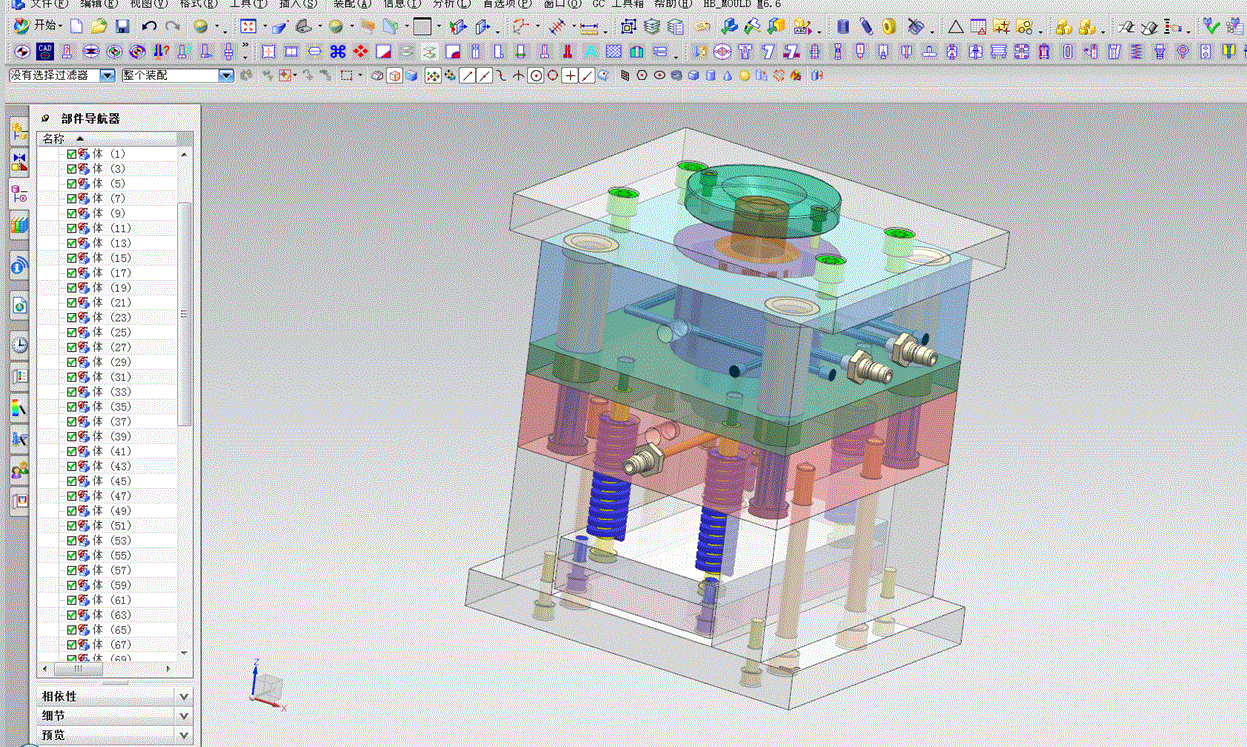Click the New file icon
This screenshot has height=747, width=1247.
click(76, 26)
